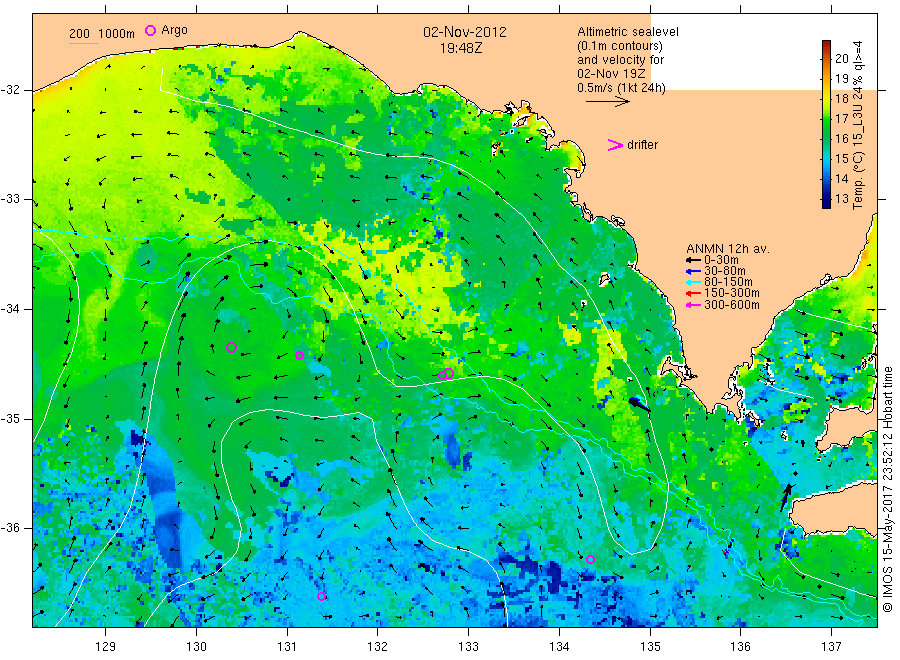The width and height of the screenshot is (900, 660).
Task: Select the thick ANMN current arrow near 136.5E
Action: pos(785,497)
